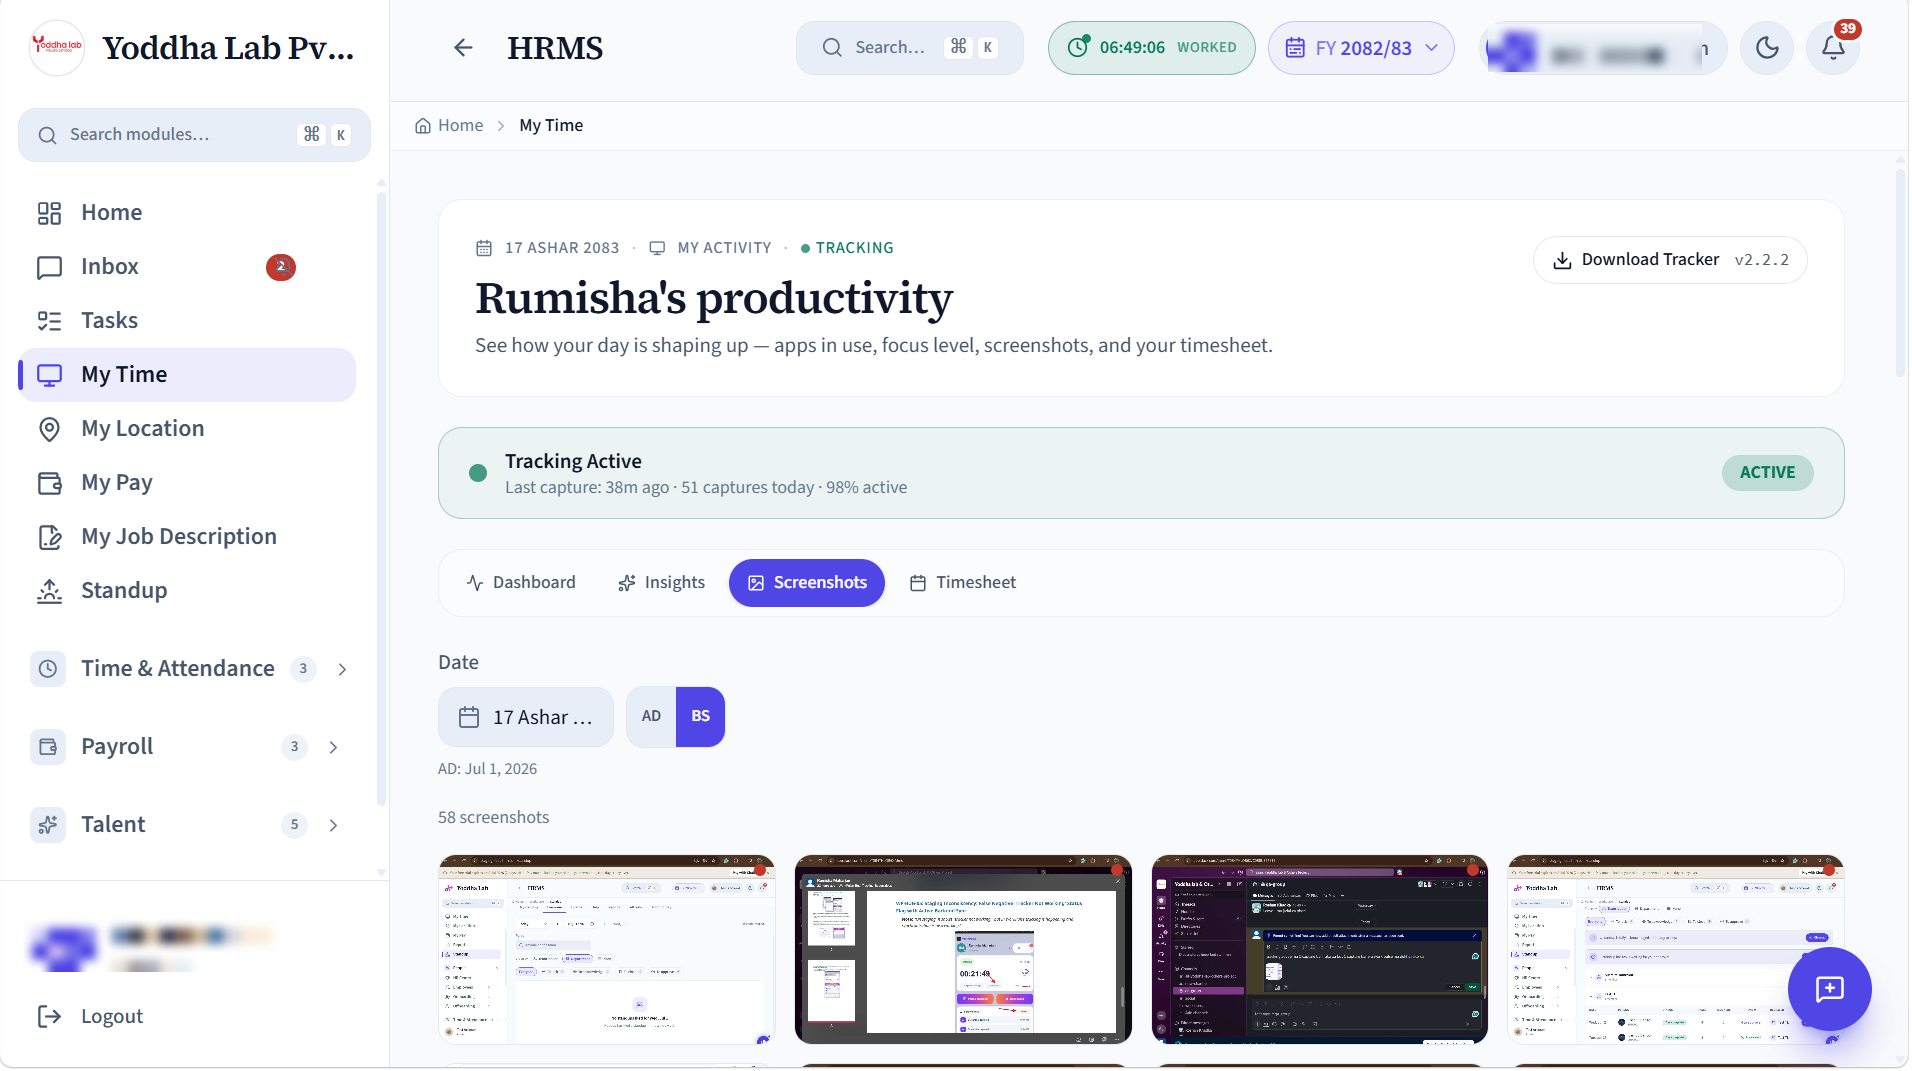This screenshot has height=1071, width=1912.
Task: Click the My Job Description document icon
Action: pos(49,537)
